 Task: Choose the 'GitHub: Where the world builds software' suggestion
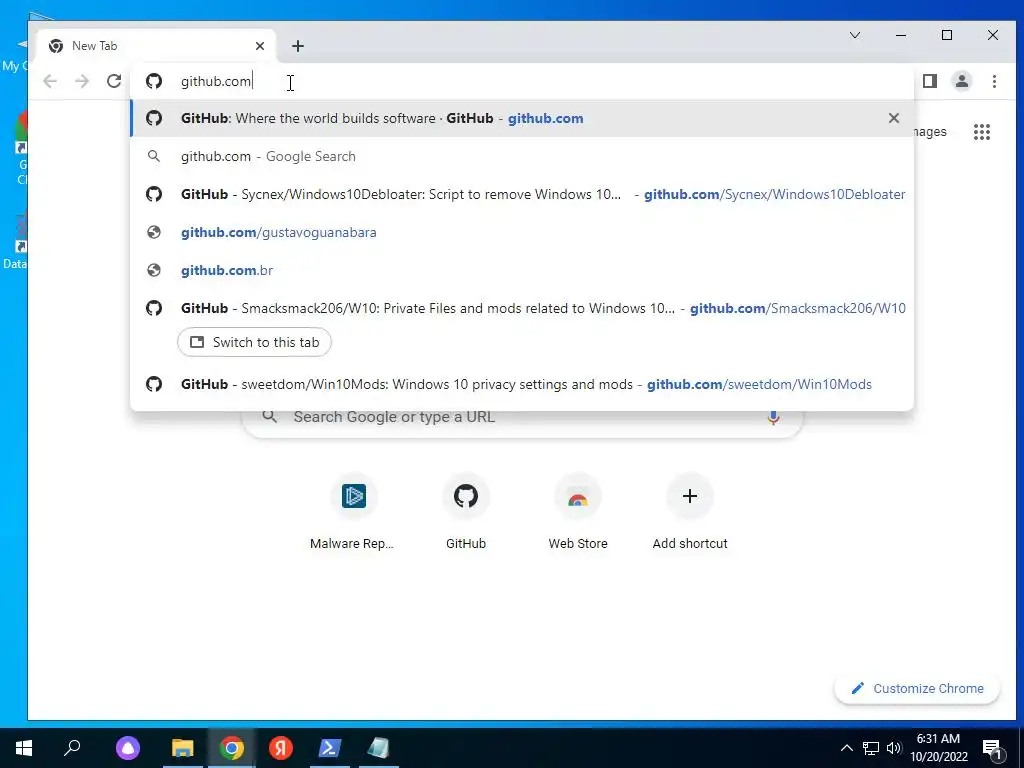click(522, 118)
